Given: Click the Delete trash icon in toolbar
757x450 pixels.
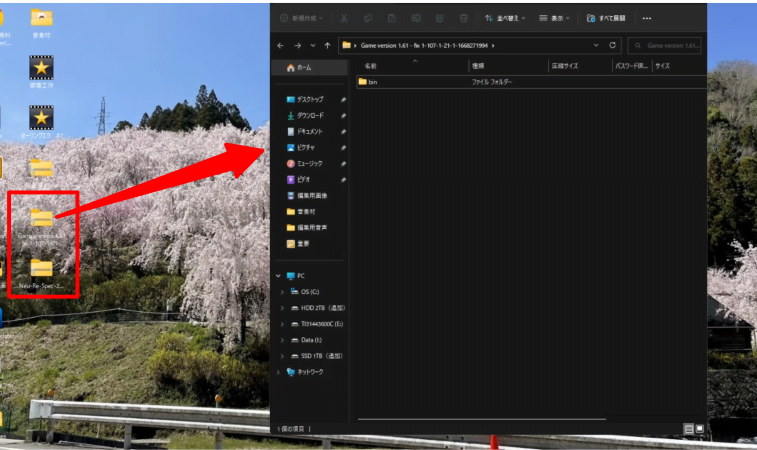Looking at the screenshot, I should (463, 18).
